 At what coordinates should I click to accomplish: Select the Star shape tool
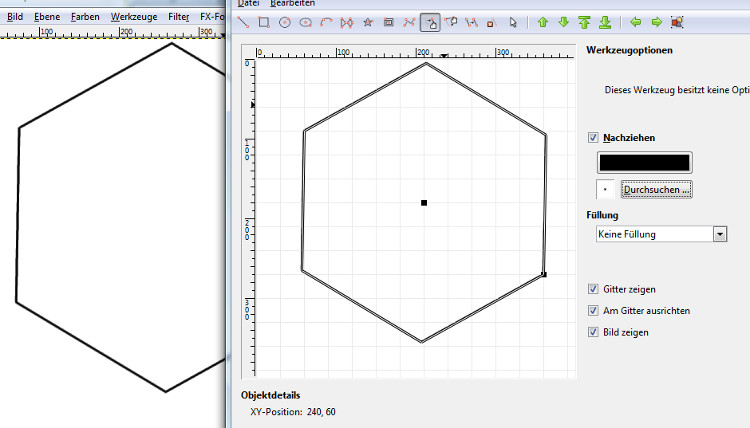(x=367, y=22)
